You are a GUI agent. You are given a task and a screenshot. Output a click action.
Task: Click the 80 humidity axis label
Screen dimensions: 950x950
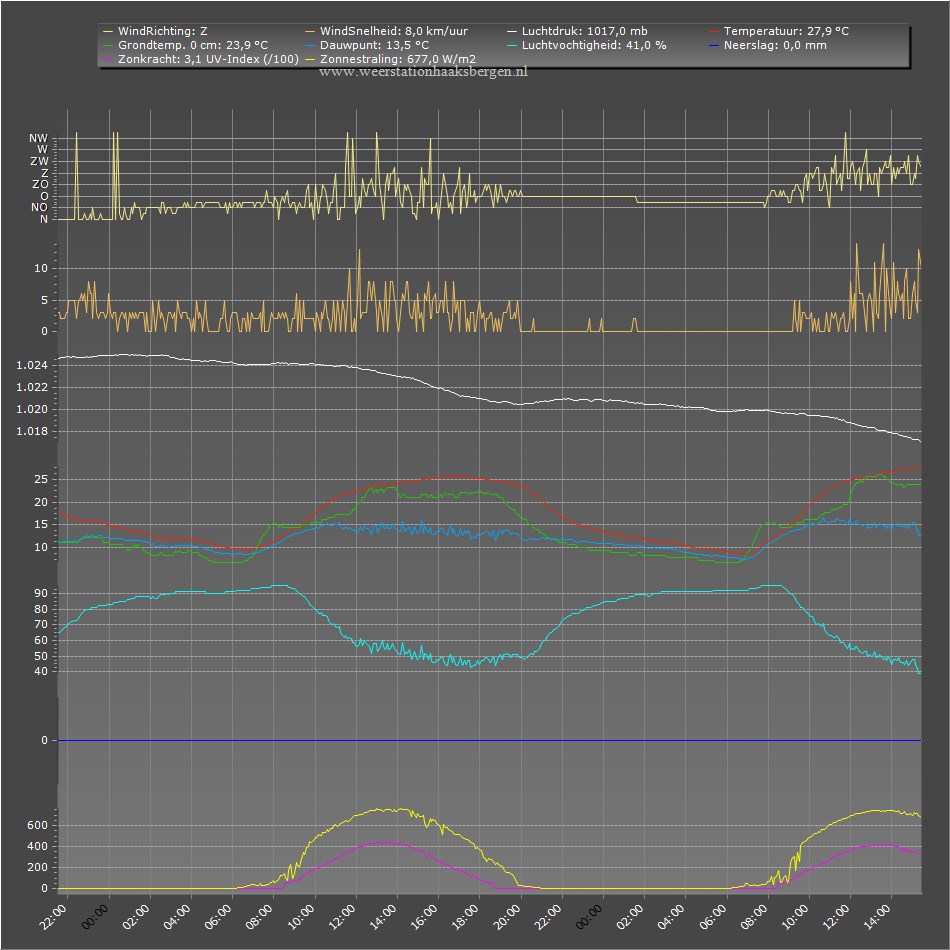coord(41,609)
